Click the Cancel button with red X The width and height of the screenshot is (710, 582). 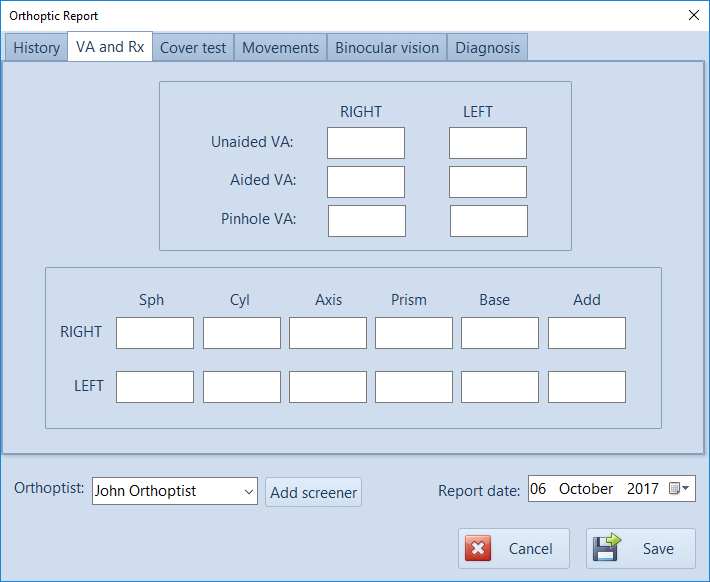pos(514,548)
